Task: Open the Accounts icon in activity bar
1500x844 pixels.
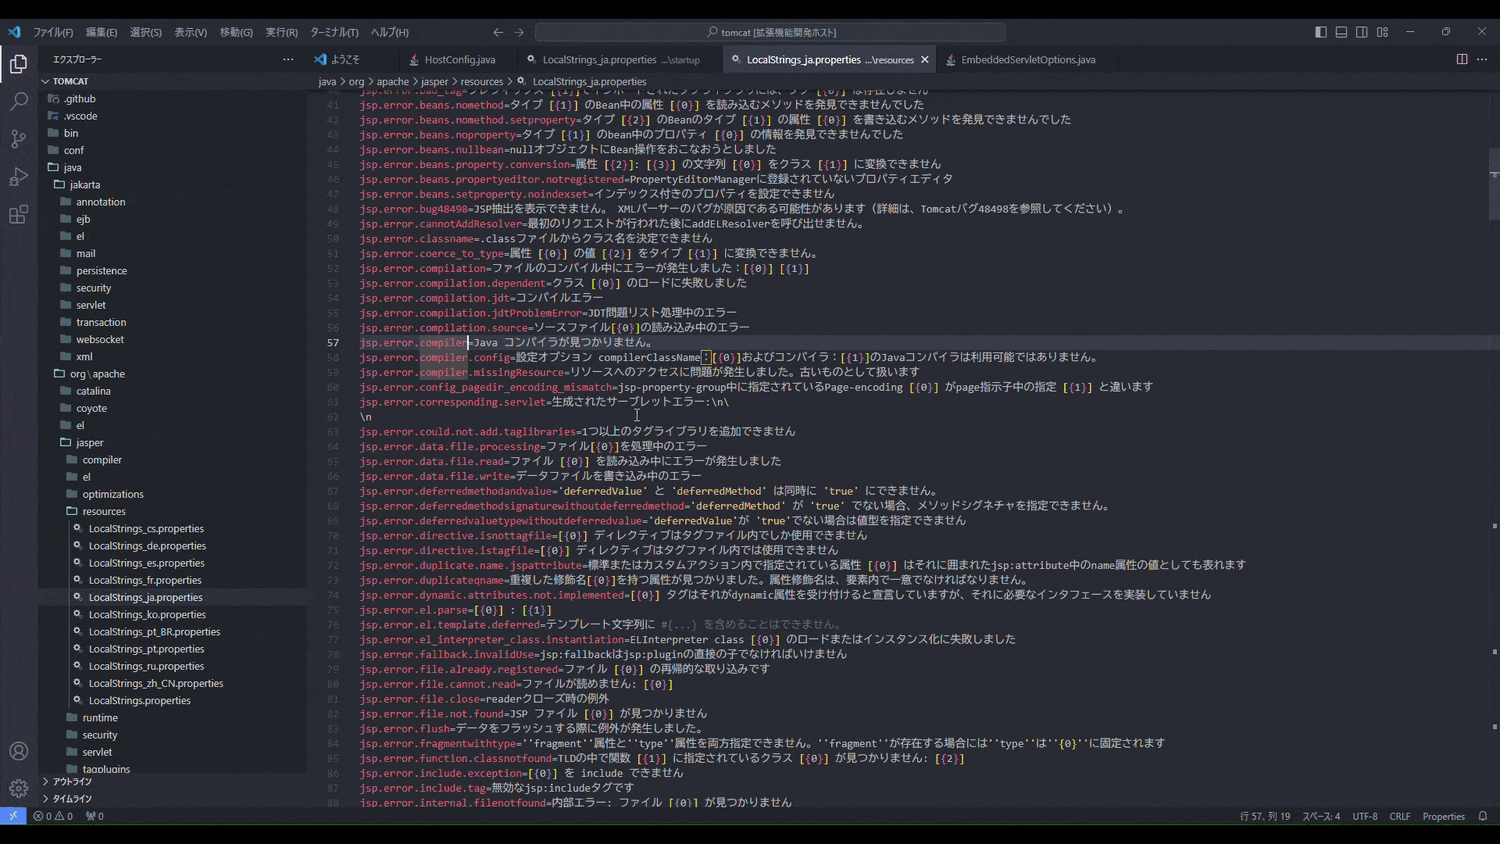Action: click(x=18, y=751)
